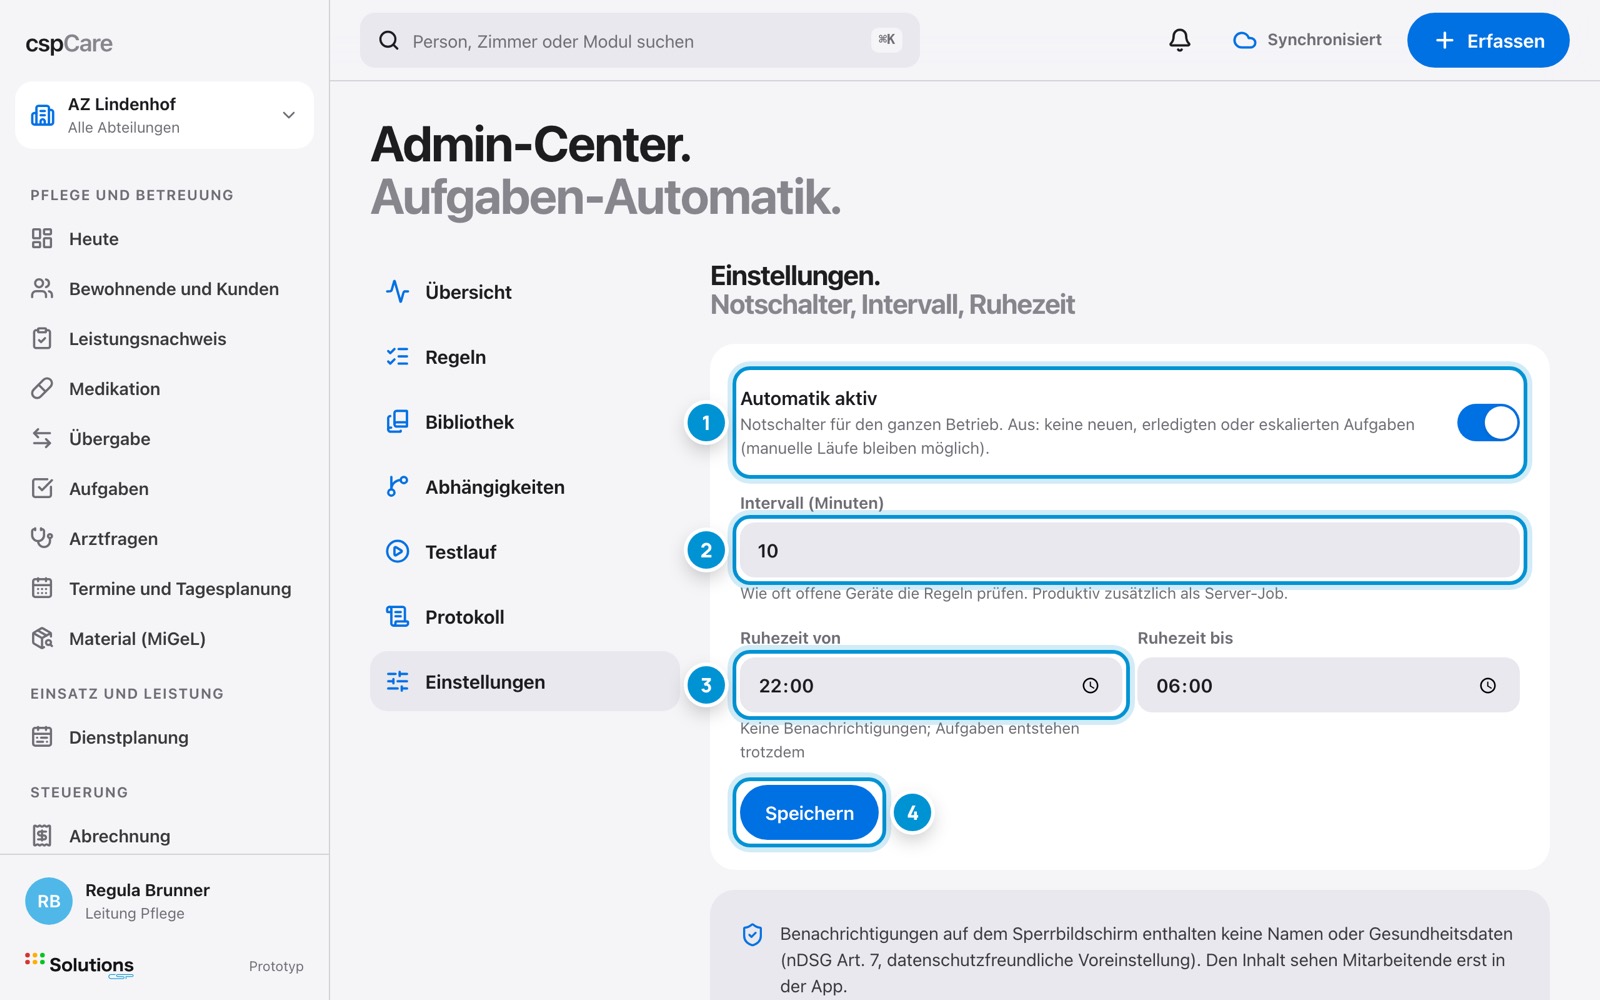The height and width of the screenshot is (1000, 1600).
Task: Expand the AZ Lindenhof department selector
Action: (x=164, y=115)
